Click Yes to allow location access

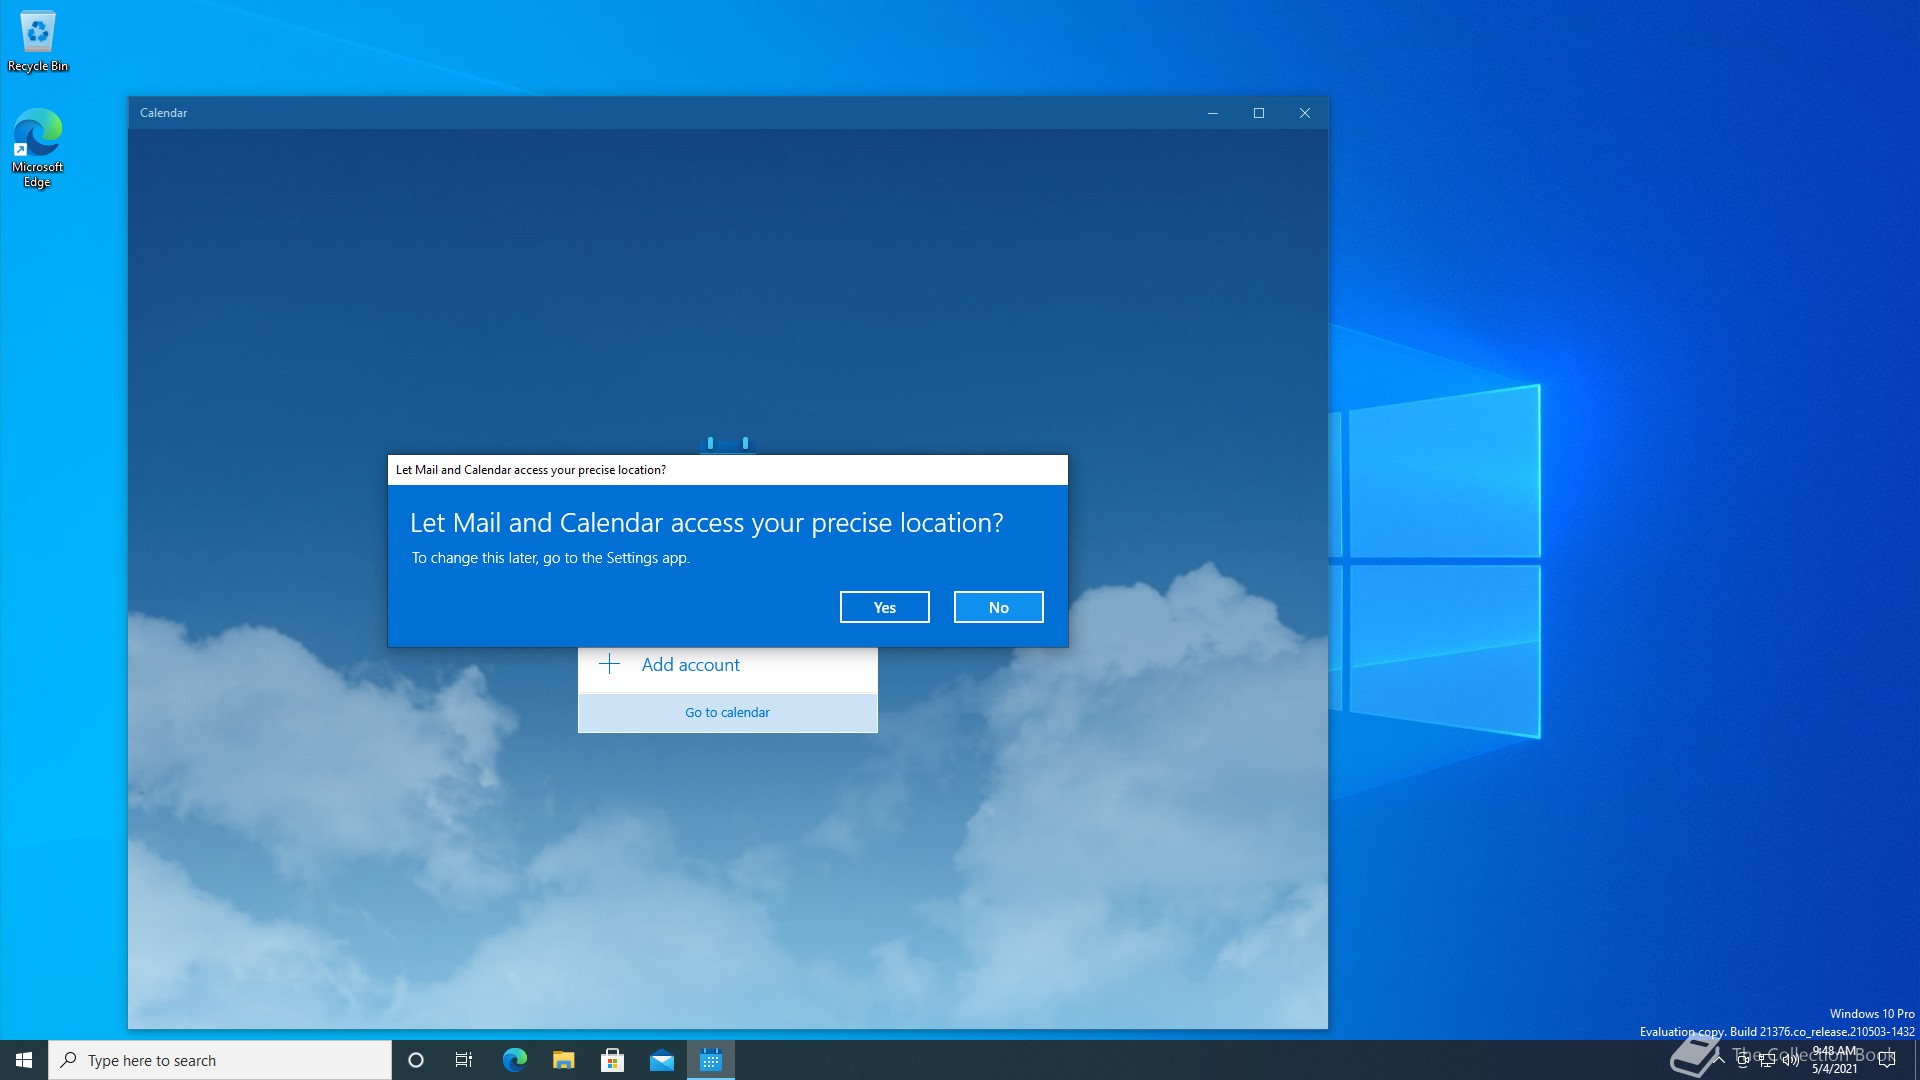point(884,607)
